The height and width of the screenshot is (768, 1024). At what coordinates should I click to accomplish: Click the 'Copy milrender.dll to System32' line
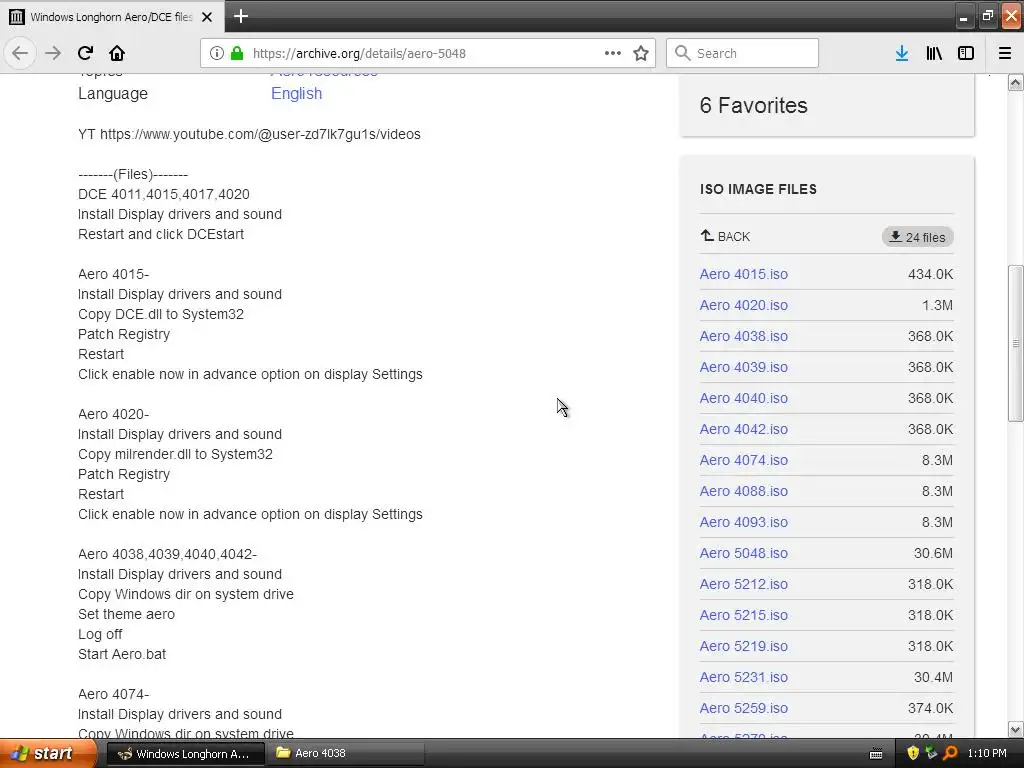tap(176, 455)
